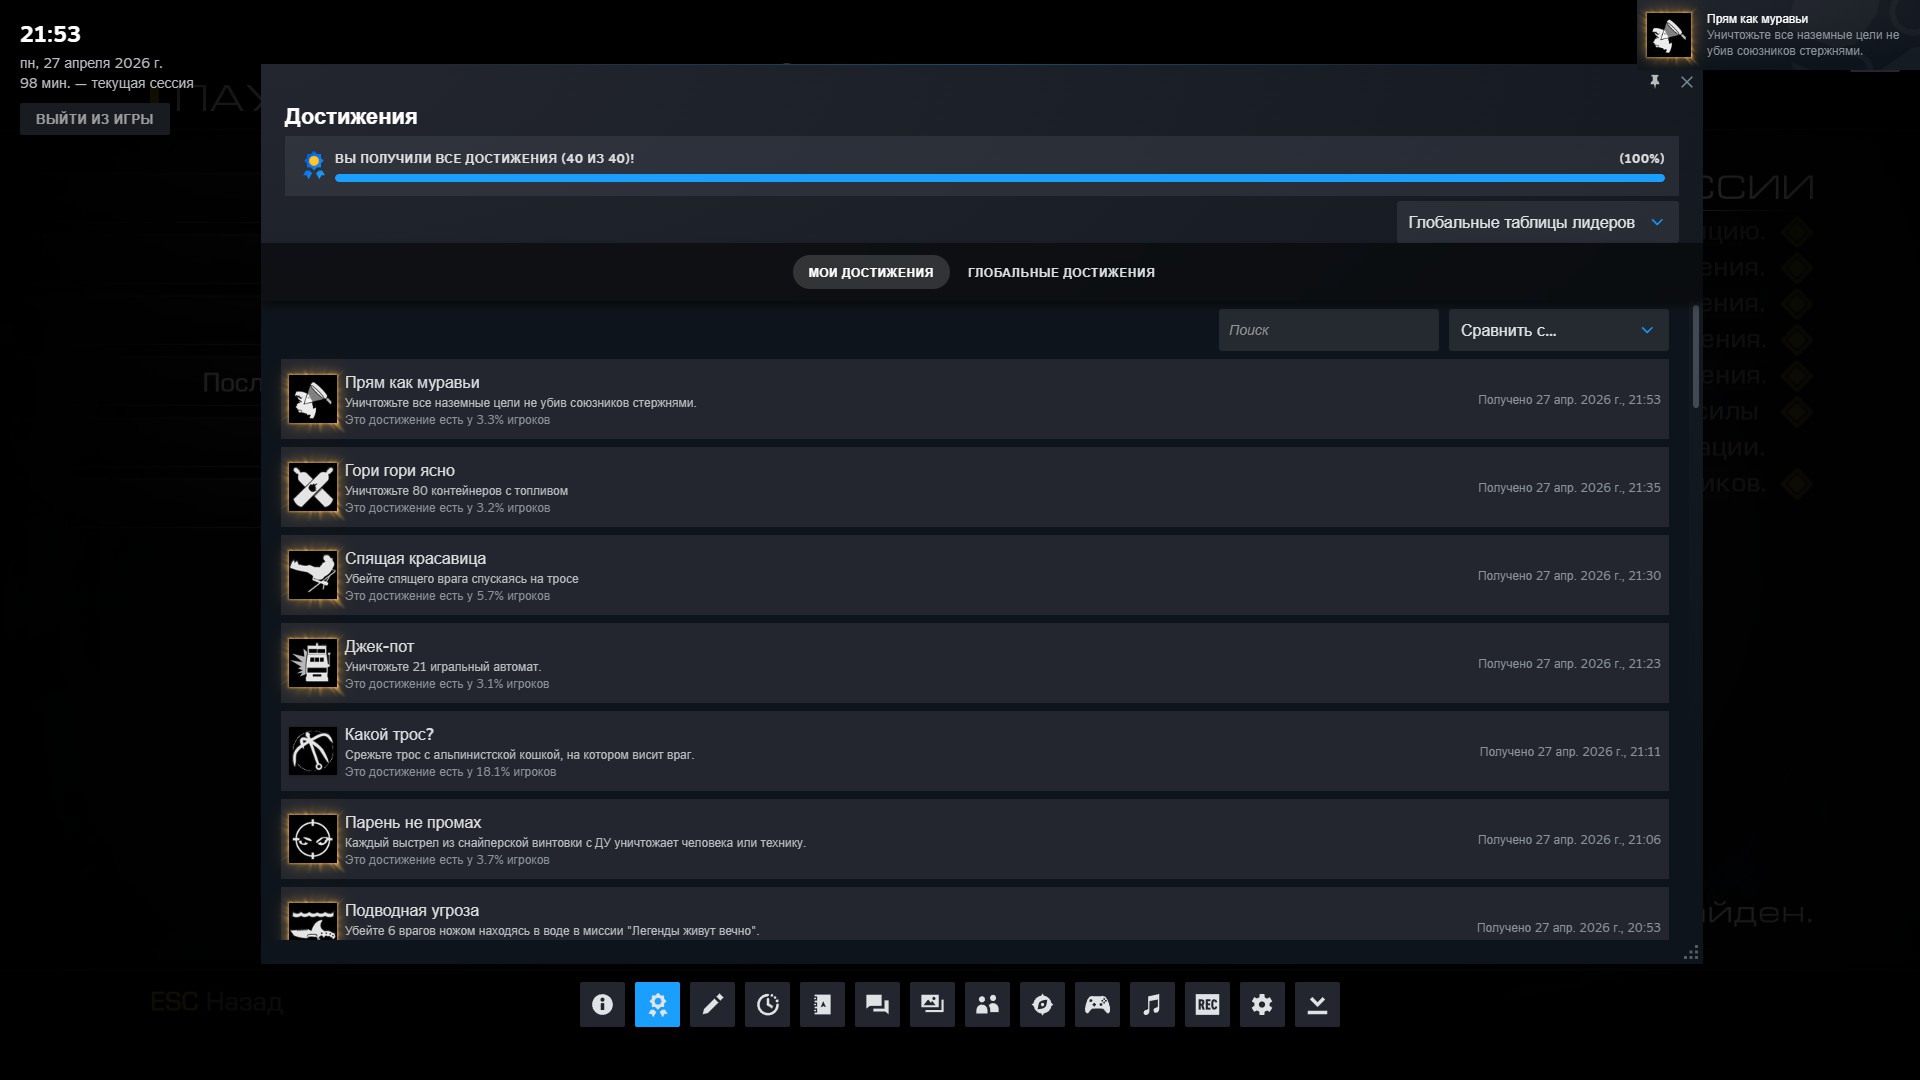The height and width of the screenshot is (1080, 1920).
Task: Click the ВЫЙТИ ИЗ ИГРЫ button
Action: [x=94, y=119]
